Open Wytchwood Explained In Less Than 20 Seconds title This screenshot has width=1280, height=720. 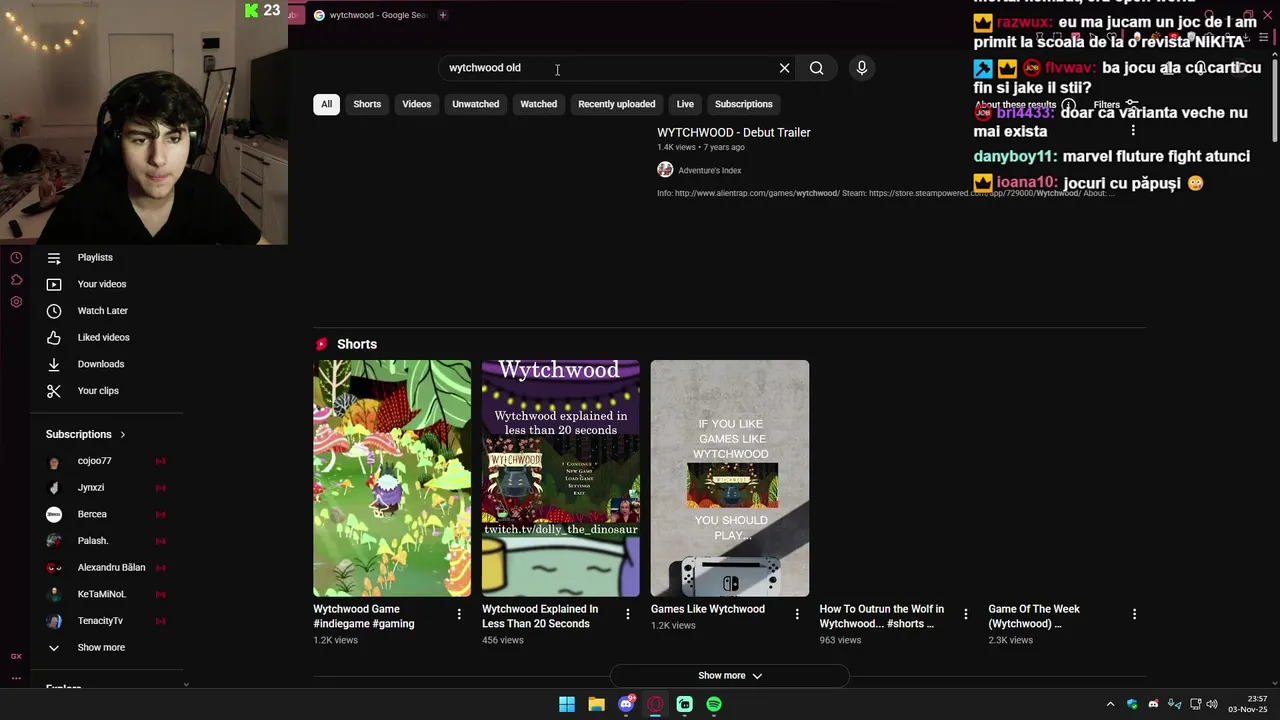point(540,616)
